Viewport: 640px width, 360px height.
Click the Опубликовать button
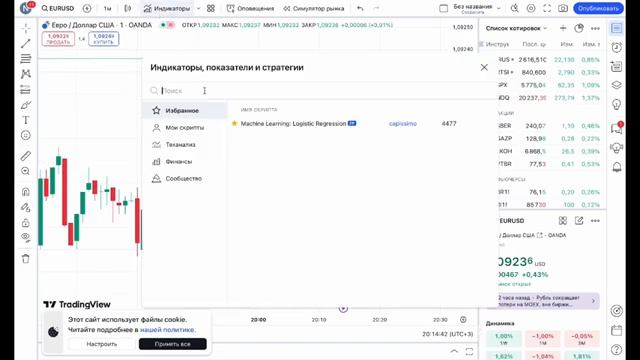pyautogui.click(x=598, y=8)
